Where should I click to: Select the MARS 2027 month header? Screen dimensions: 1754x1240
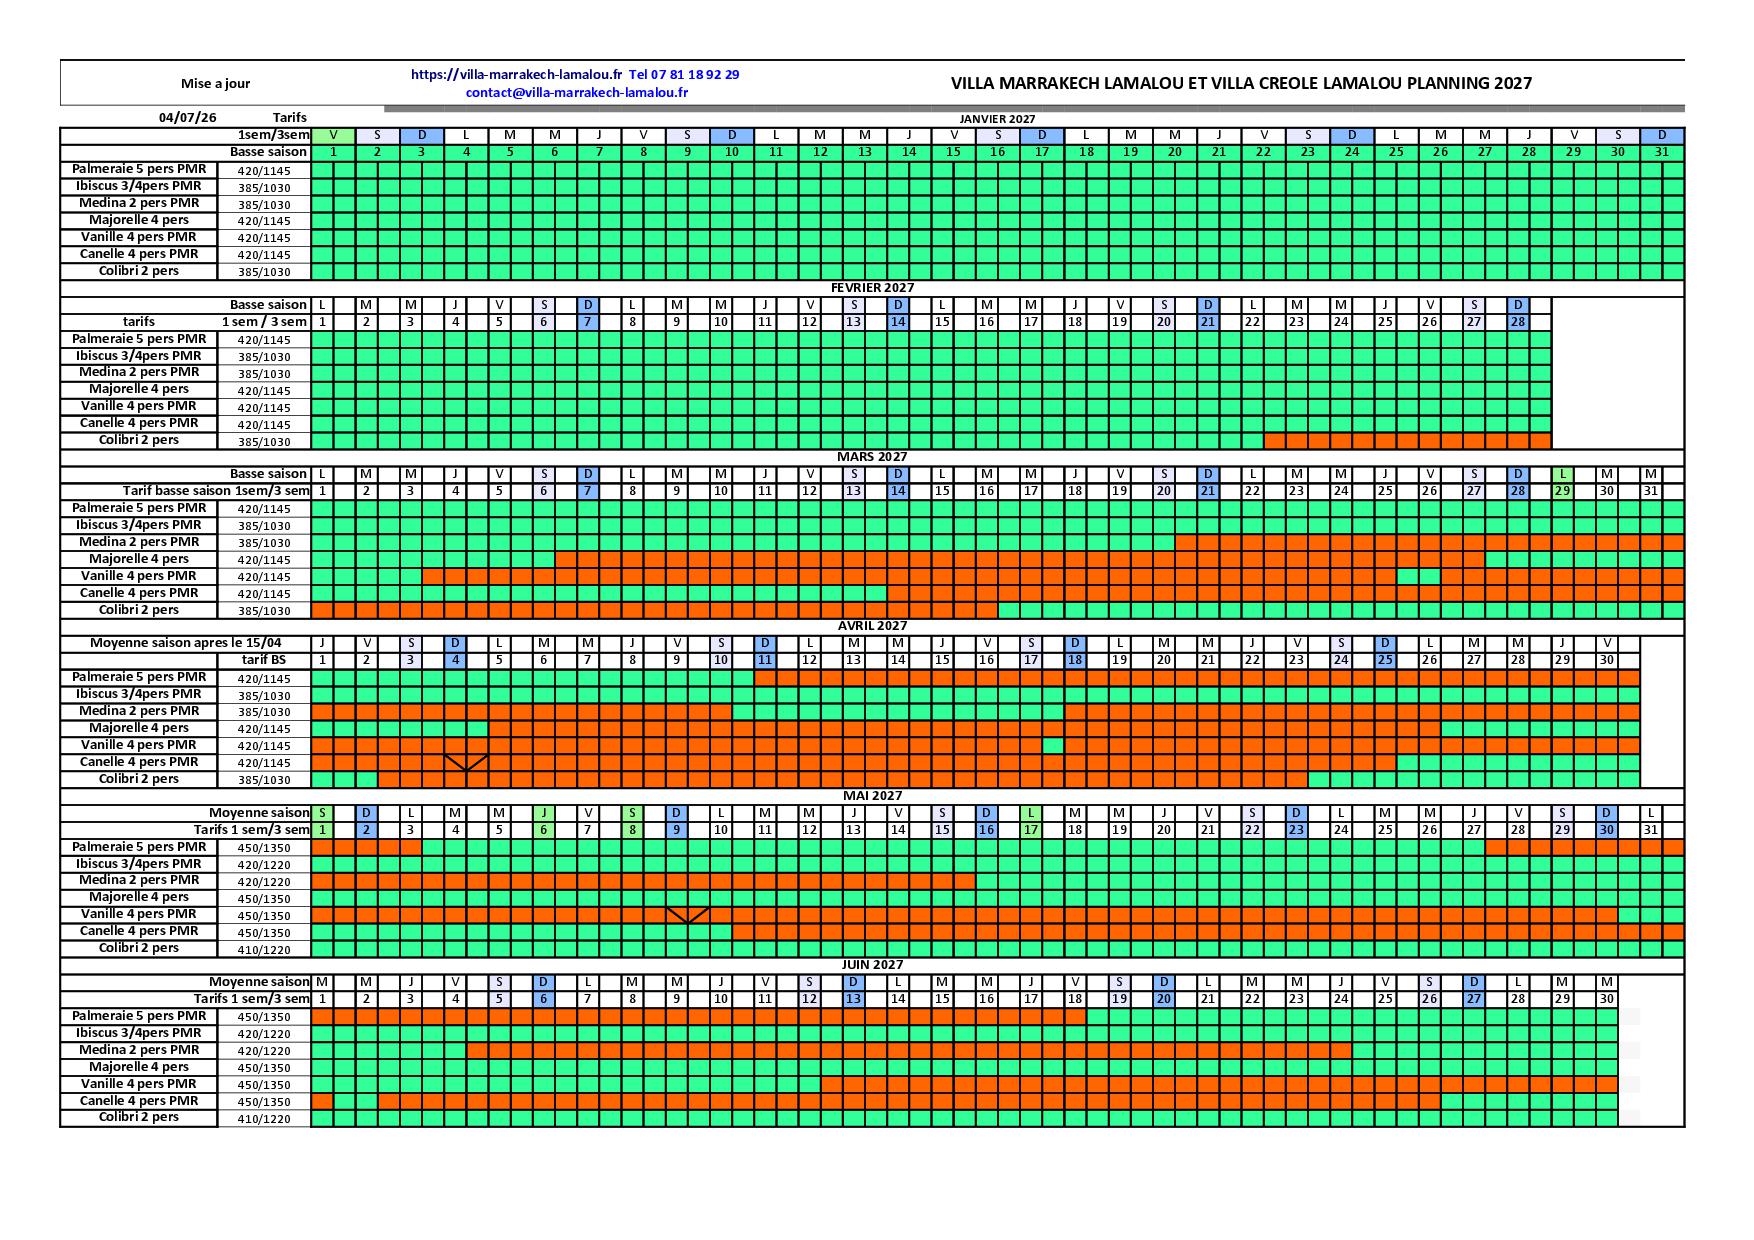(x=873, y=457)
